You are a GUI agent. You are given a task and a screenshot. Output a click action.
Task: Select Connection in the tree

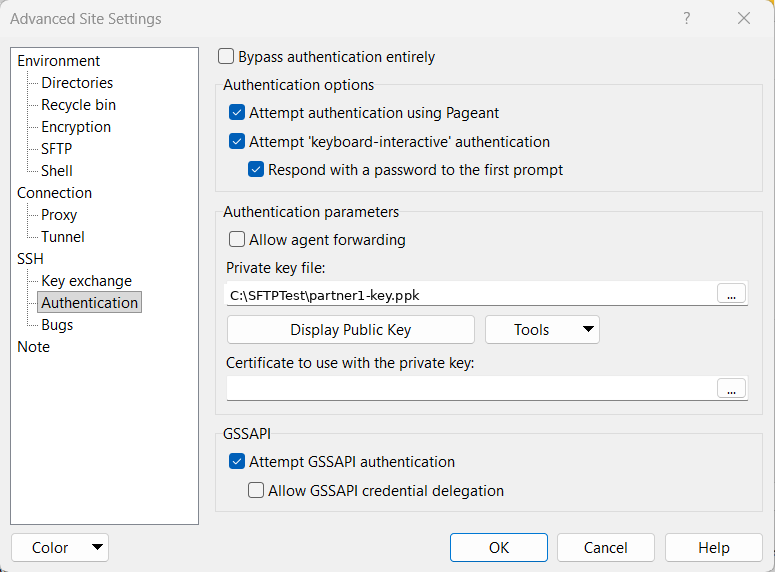(54, 193)
